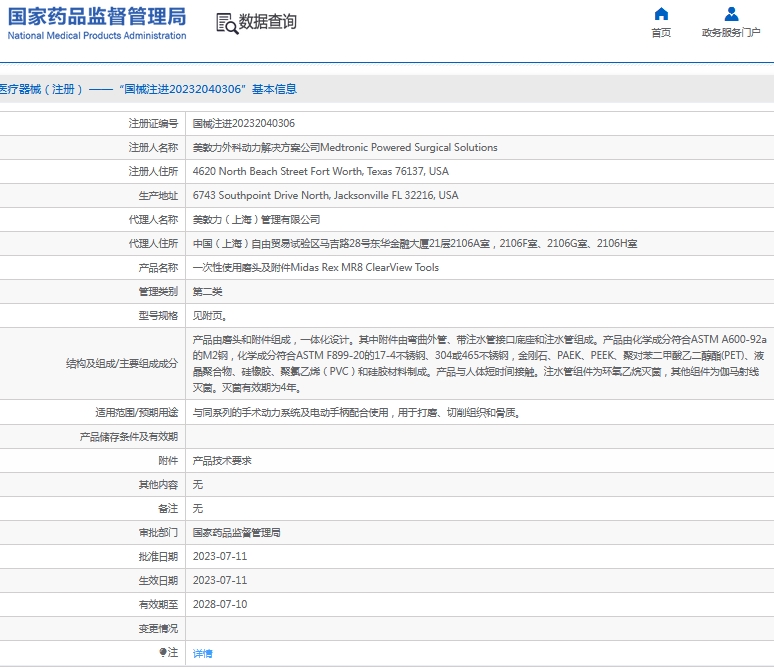
Task: Click the 产品技术要求 attachment value
Action: [222, 461]
